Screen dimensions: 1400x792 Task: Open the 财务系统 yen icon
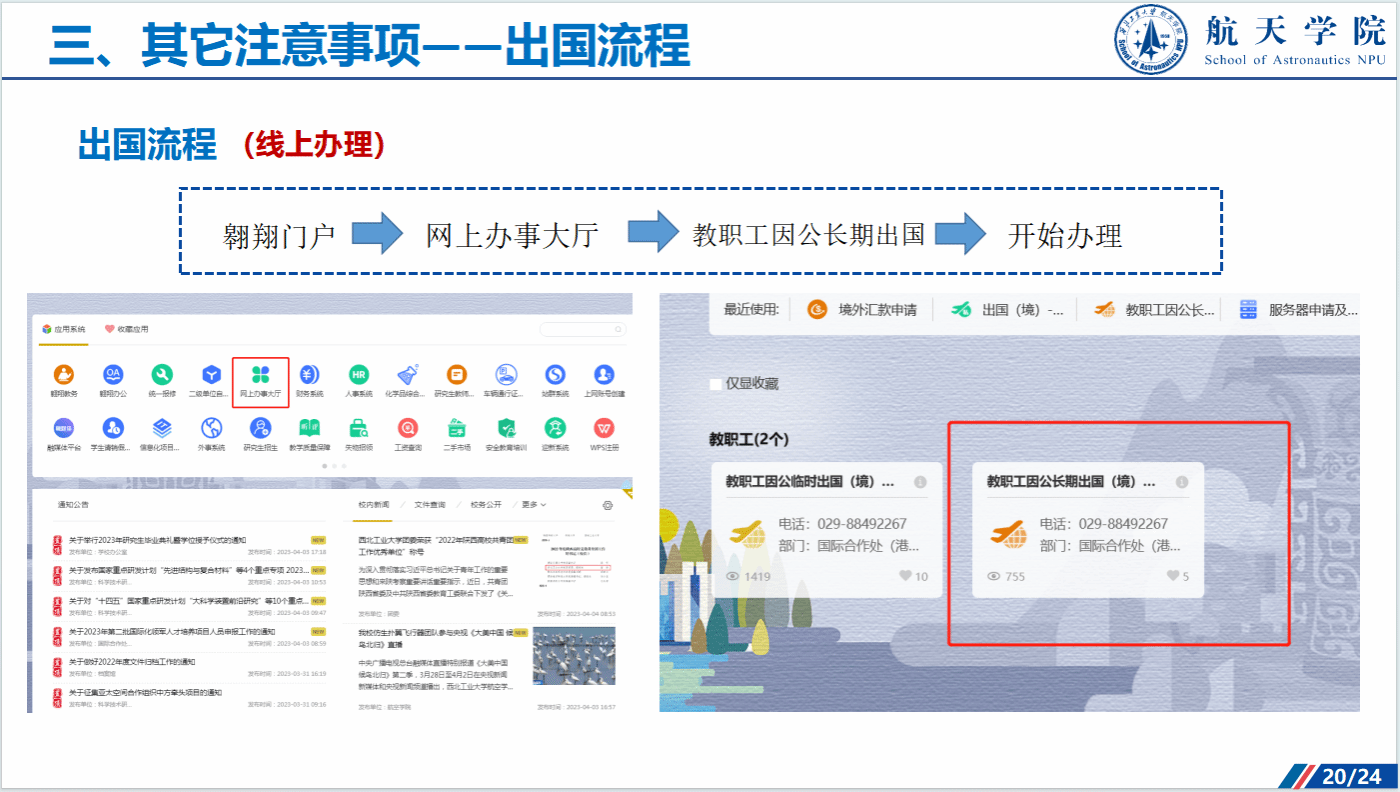(x=309, y=376)
